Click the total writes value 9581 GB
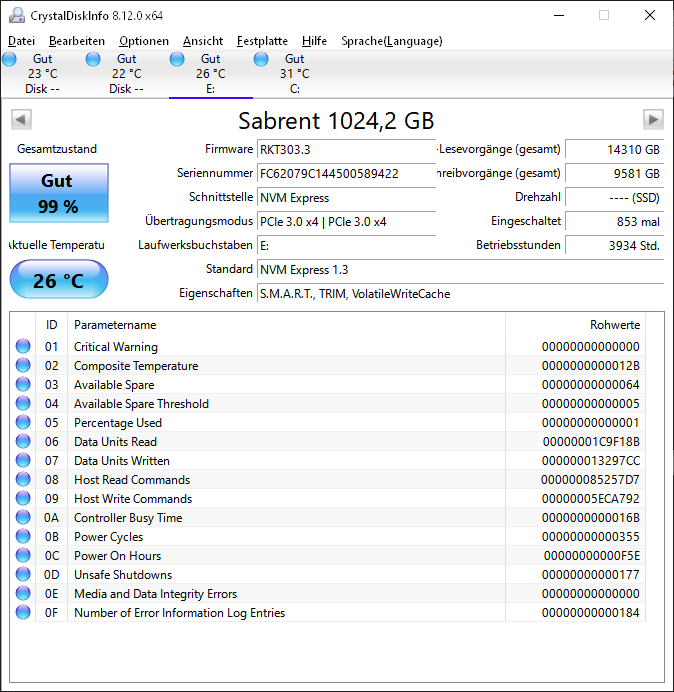674x692 pixels. 614,173
